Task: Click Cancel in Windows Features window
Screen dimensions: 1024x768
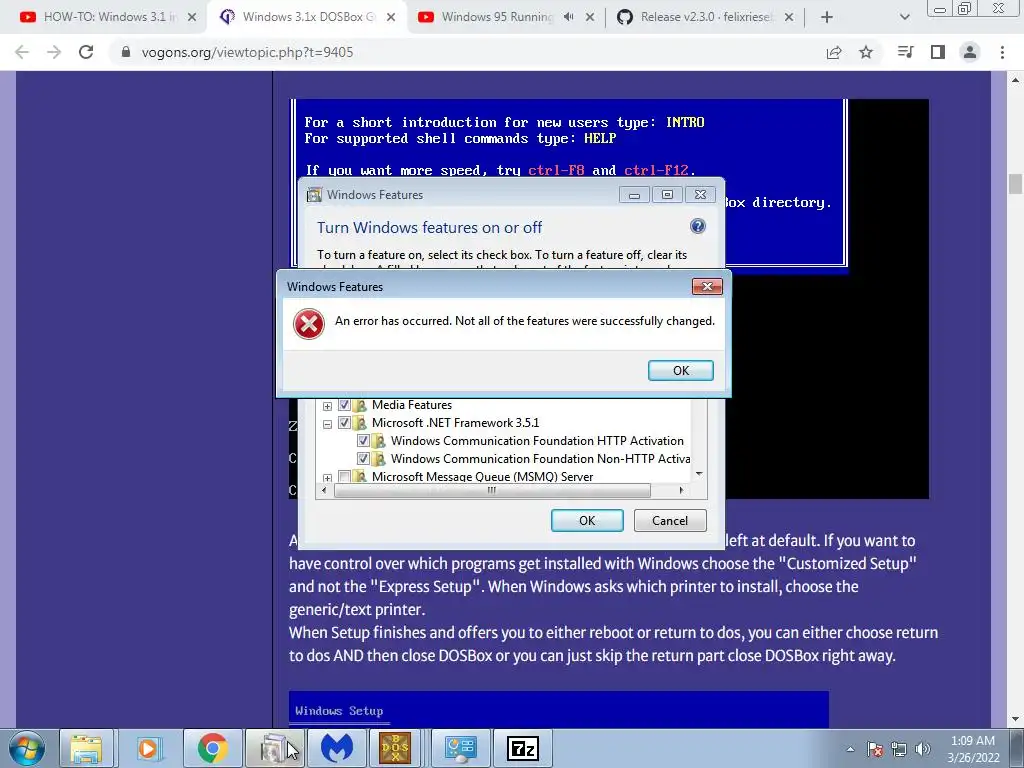Action: pyautogui.click(x=670, y=520)
